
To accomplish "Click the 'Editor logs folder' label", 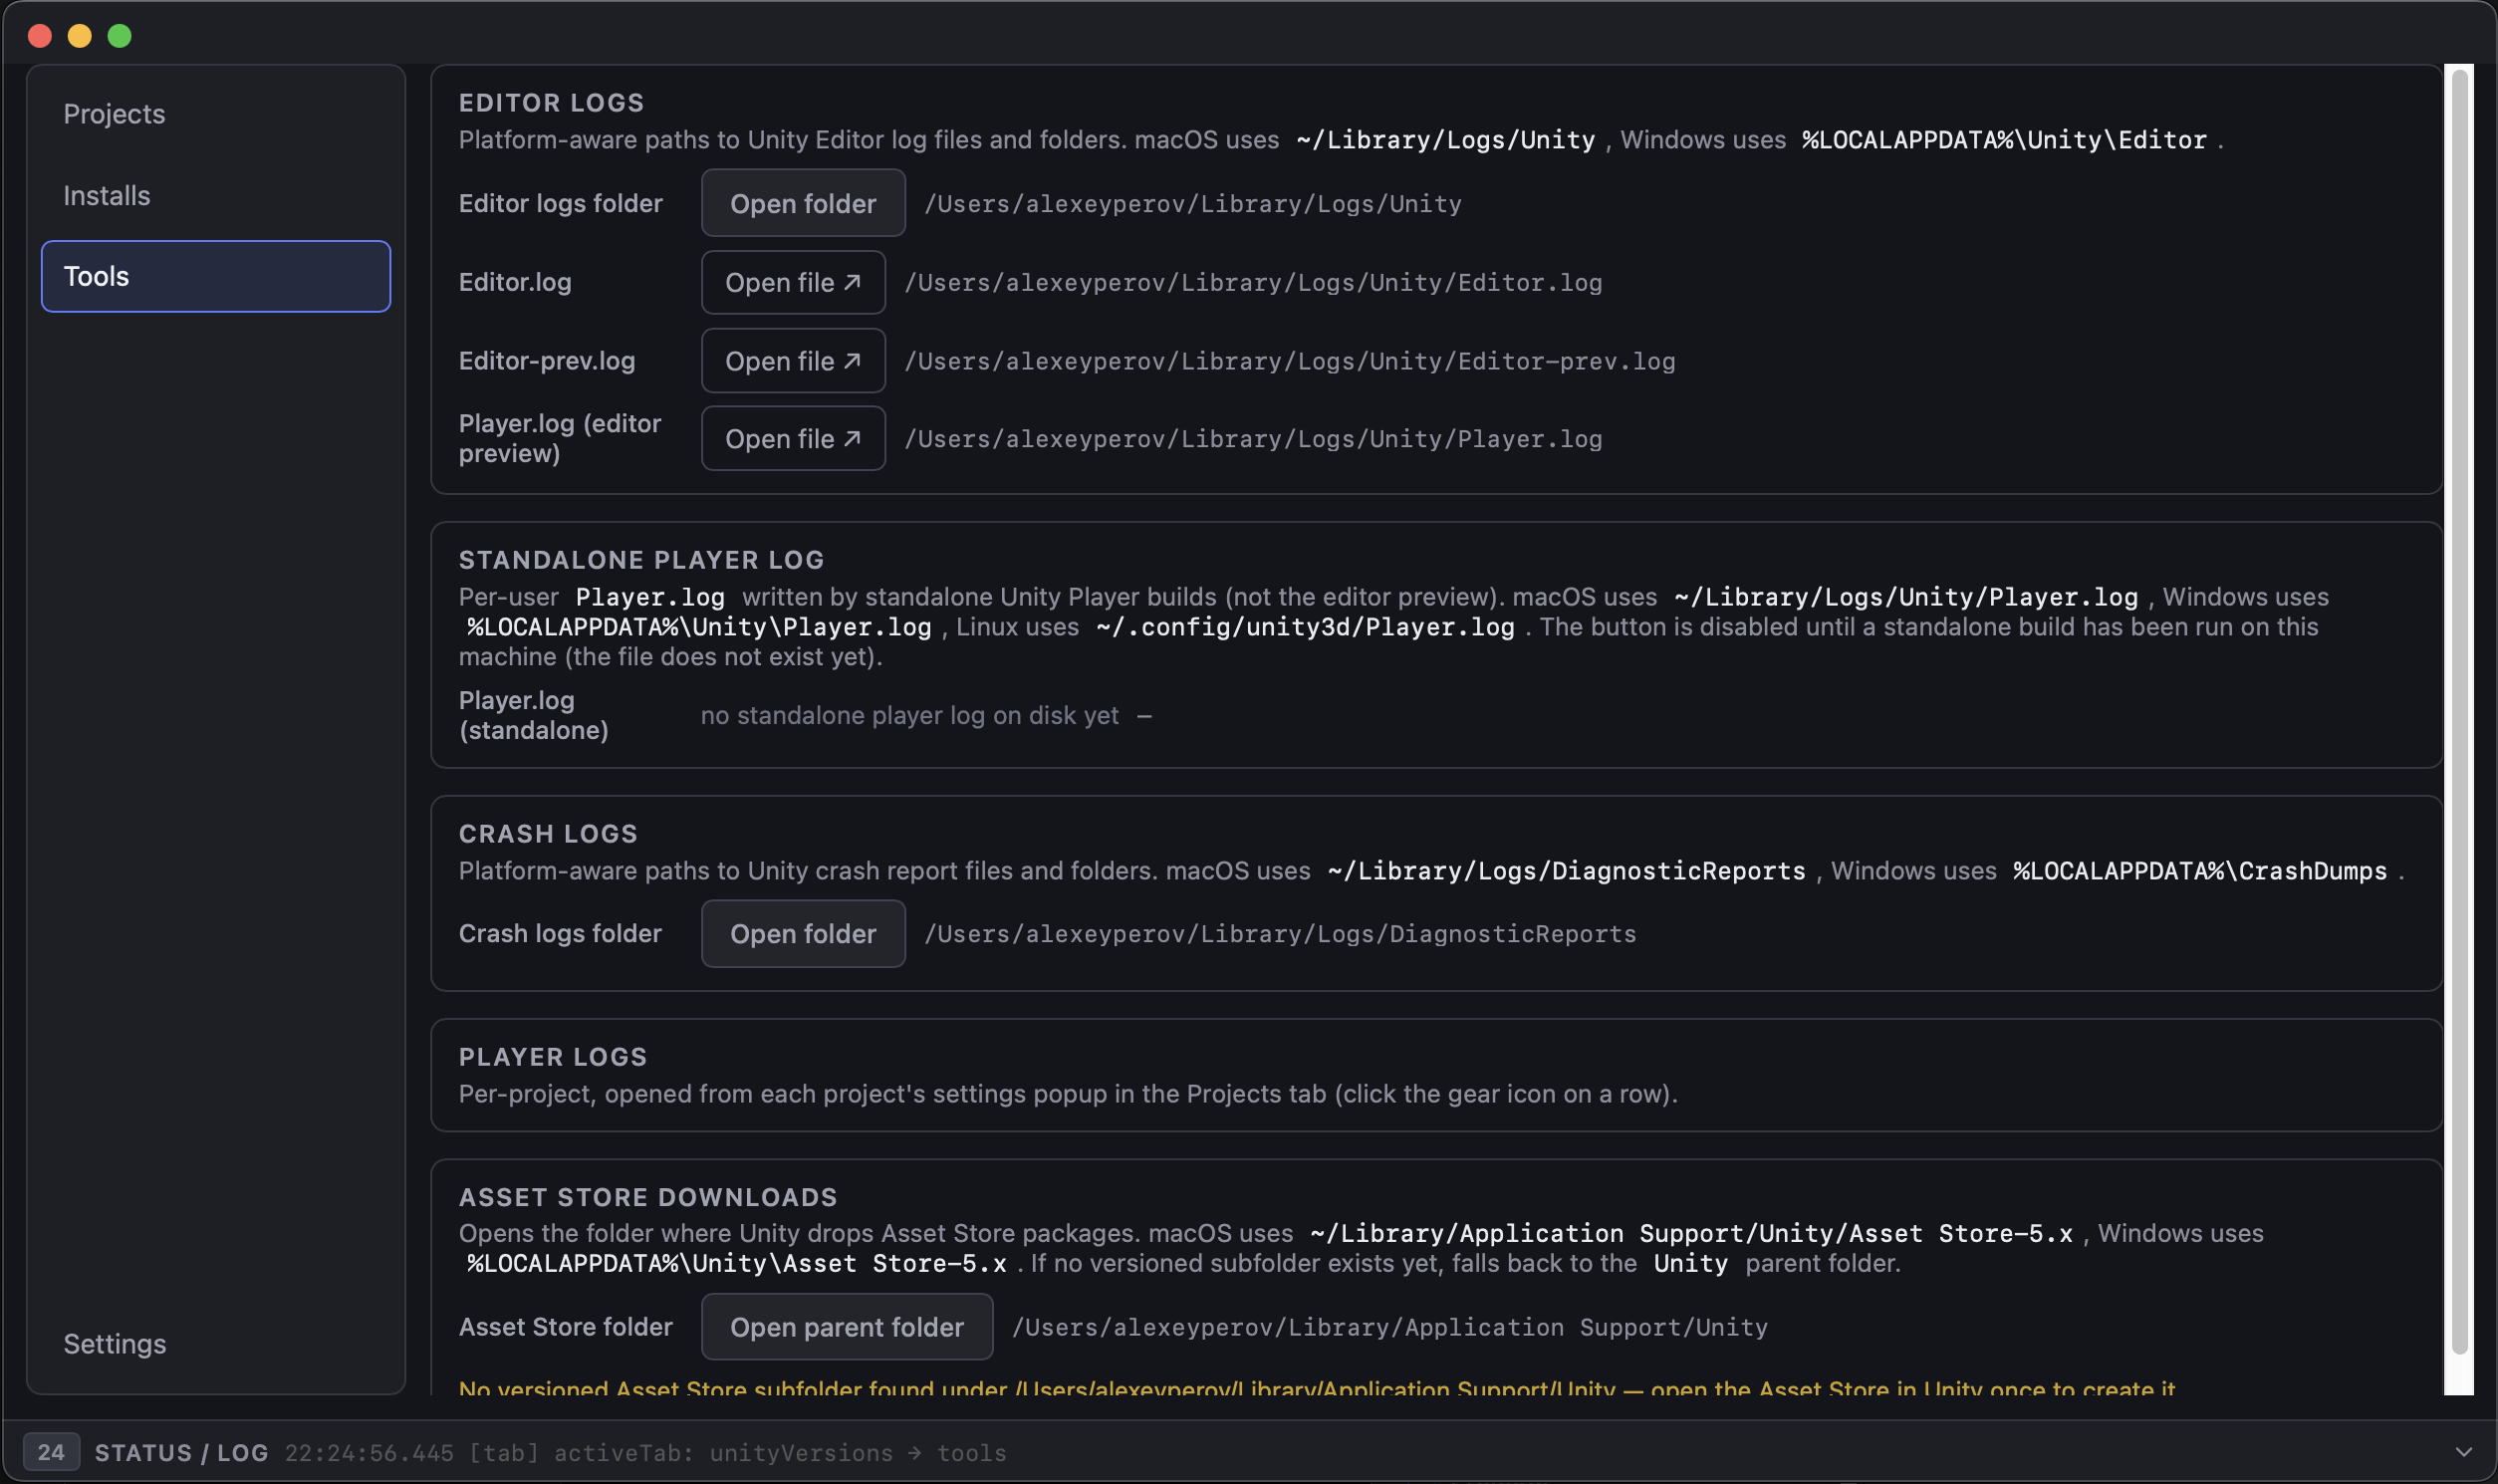I will [560, 203].
